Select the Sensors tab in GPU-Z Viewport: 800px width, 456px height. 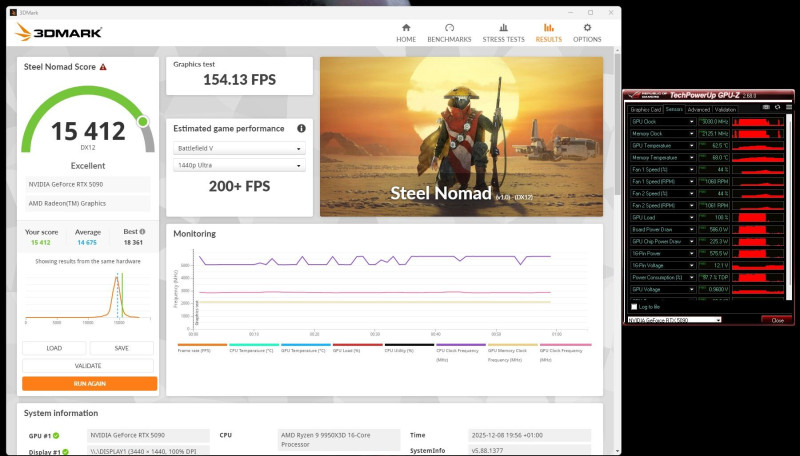point(674,109)
